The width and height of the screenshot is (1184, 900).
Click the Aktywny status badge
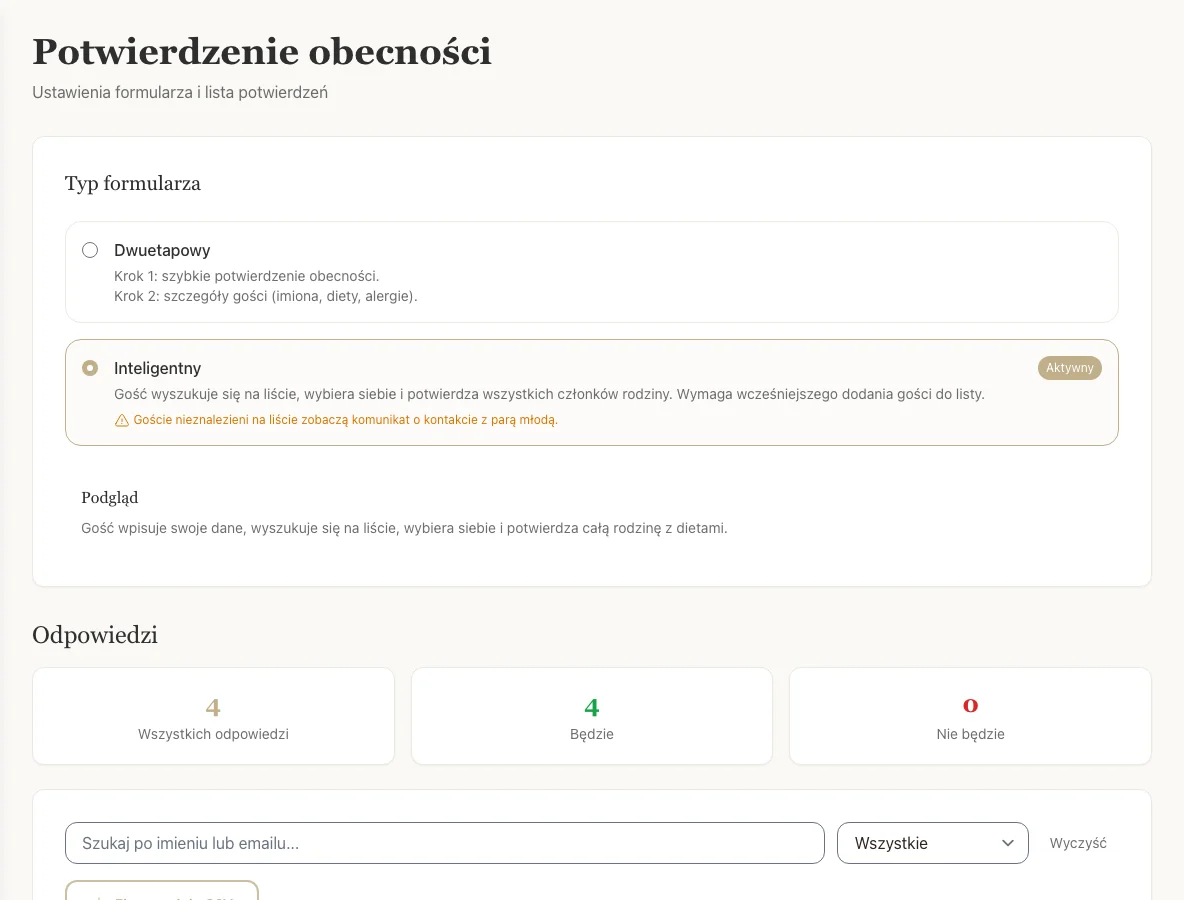(1069, 368)
